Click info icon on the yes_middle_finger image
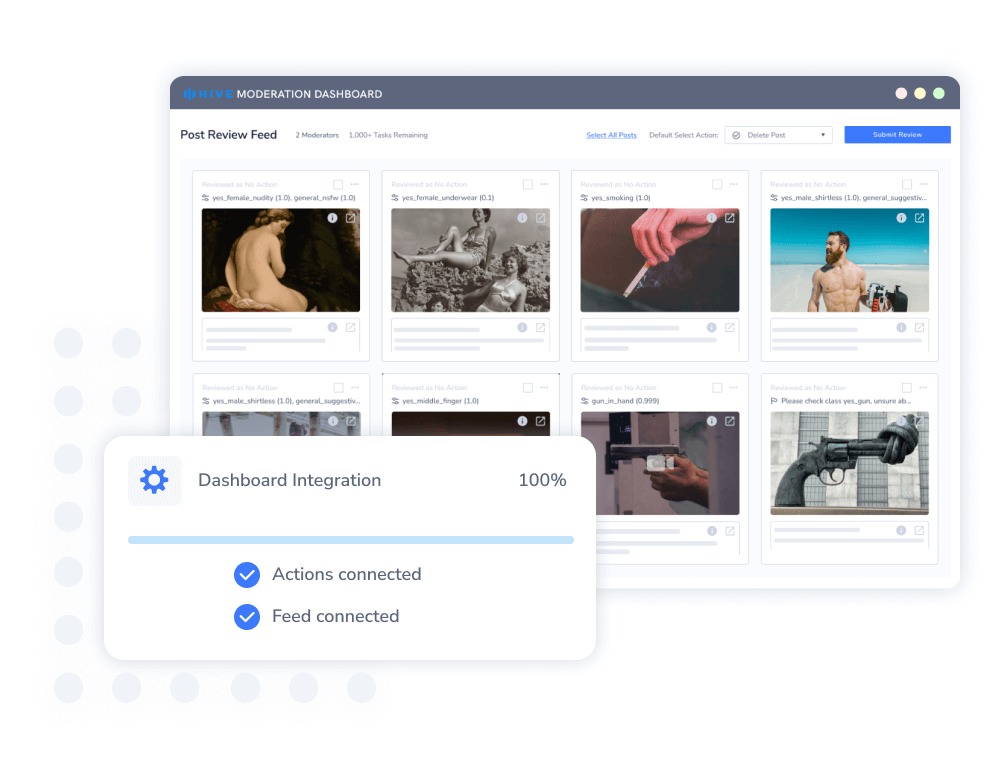 pos(522,421)
